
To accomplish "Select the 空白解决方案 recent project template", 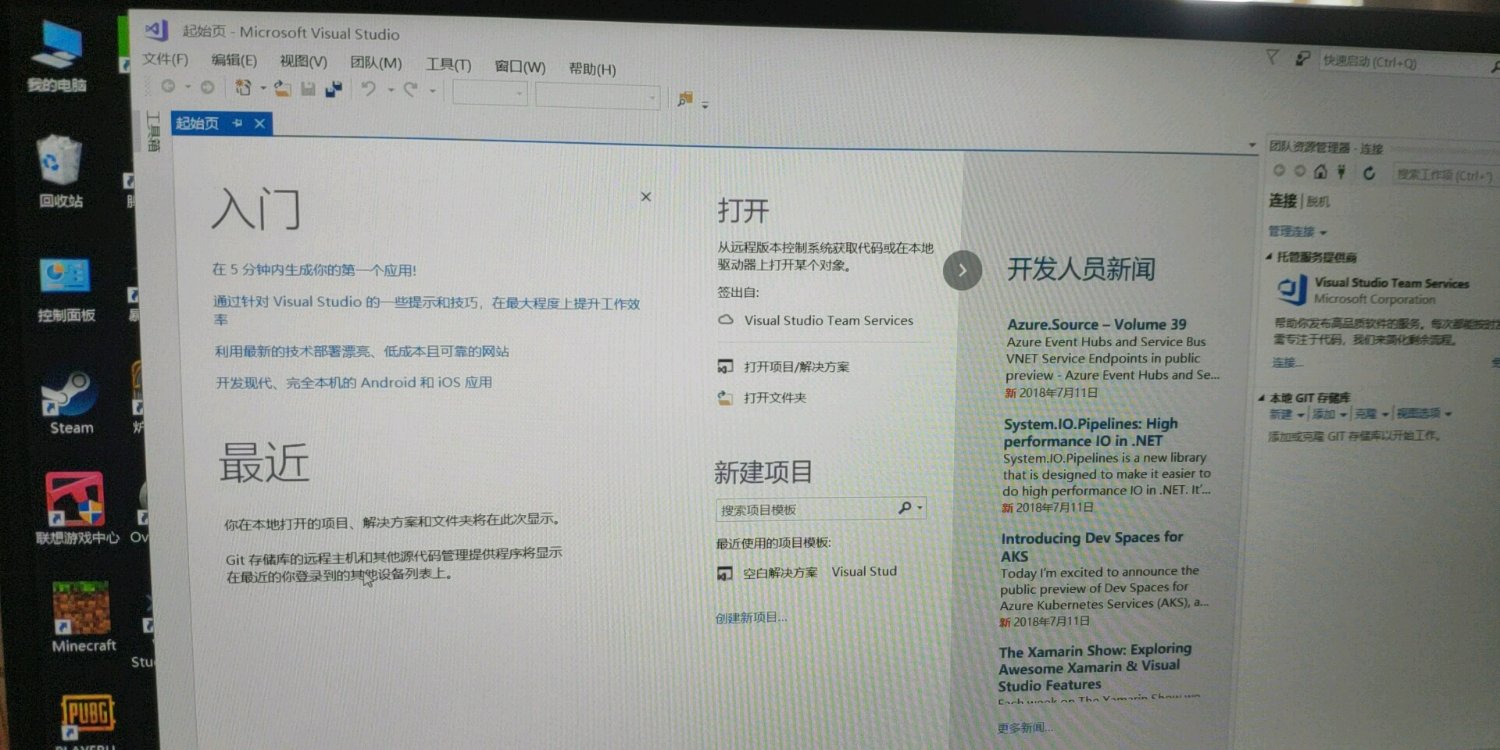I will (779, 573).
